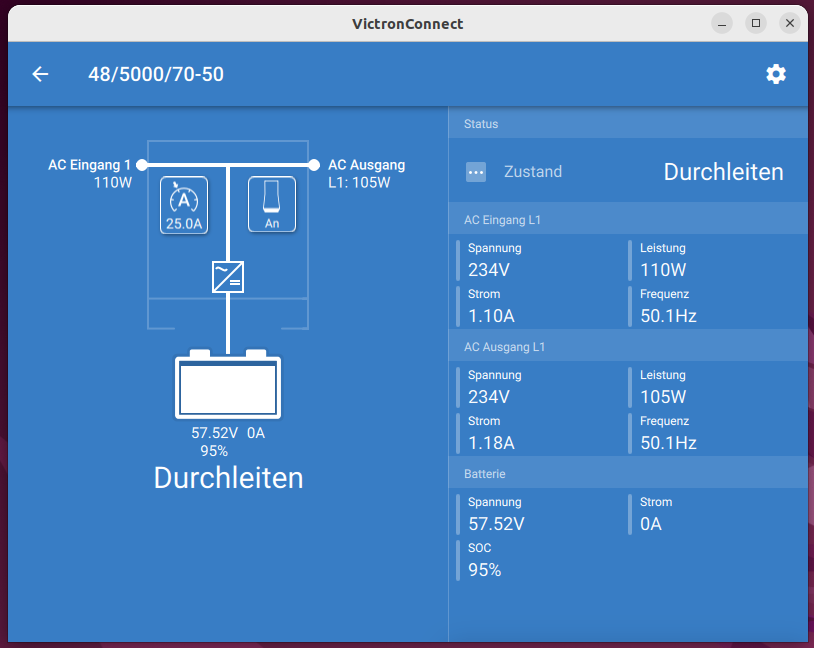Screen dimensions: 814x648
Task: Minimize the VictronConnect window
Action: [722, 23]
